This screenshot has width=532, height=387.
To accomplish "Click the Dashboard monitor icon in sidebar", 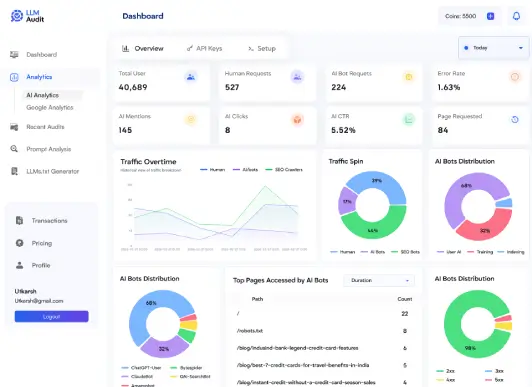I will tap(14, 55).
